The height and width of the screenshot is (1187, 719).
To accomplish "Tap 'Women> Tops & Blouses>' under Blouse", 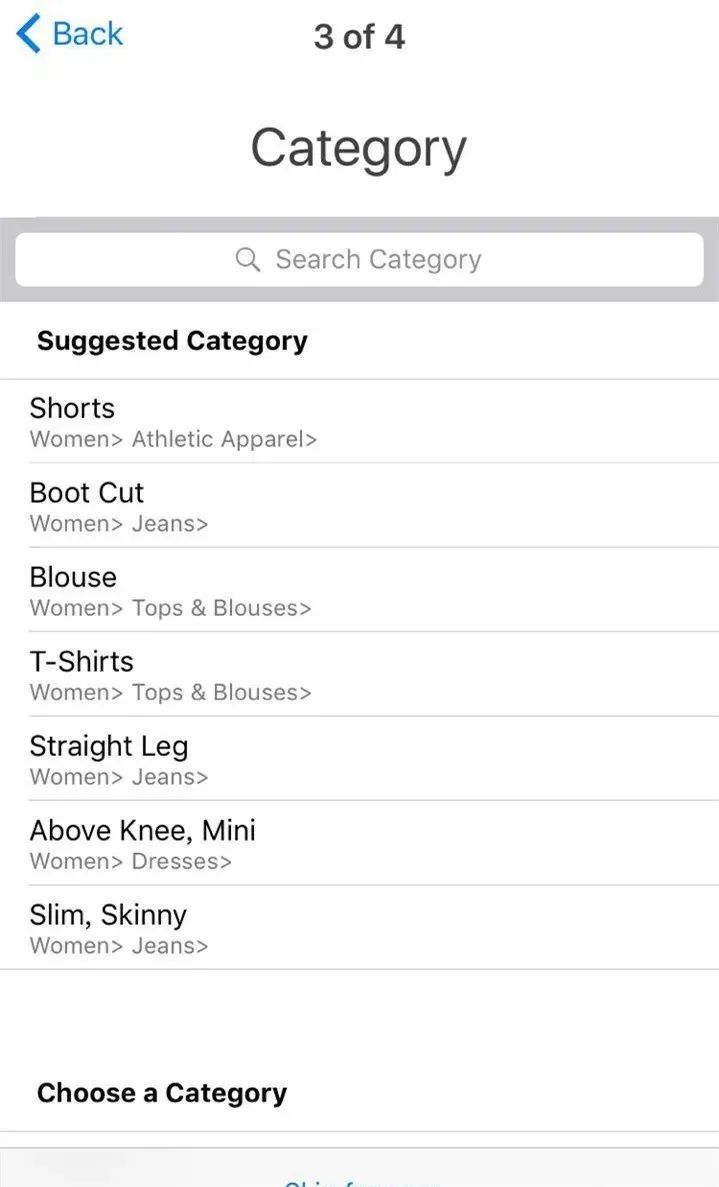I will tap(170, 608).
